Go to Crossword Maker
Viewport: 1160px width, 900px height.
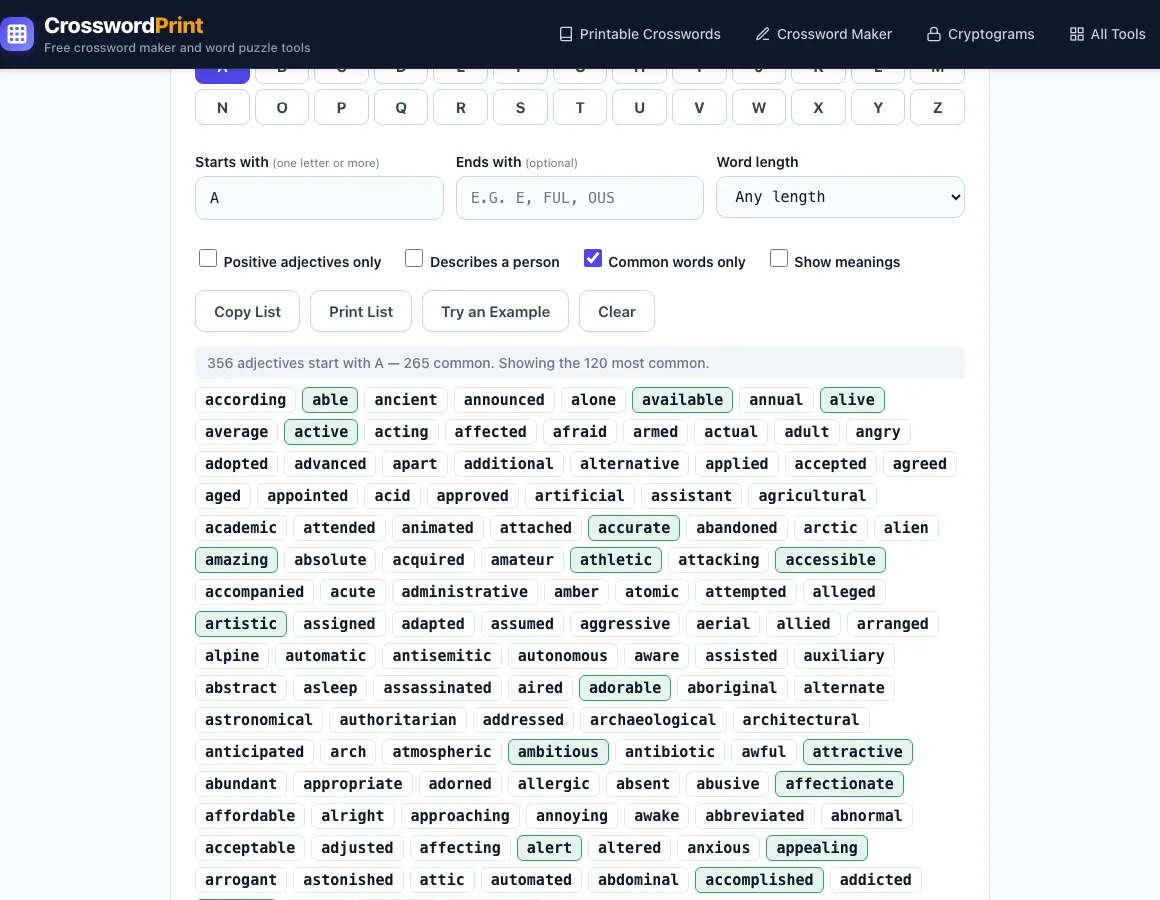(824, 34)
